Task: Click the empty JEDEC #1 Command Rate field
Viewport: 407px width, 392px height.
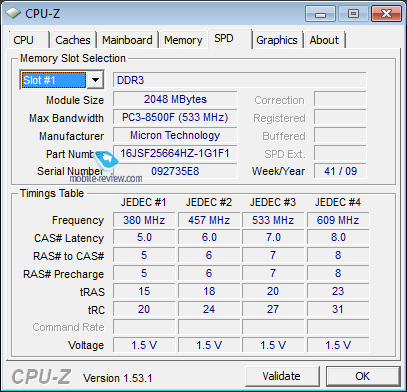Action: (144, 327)
